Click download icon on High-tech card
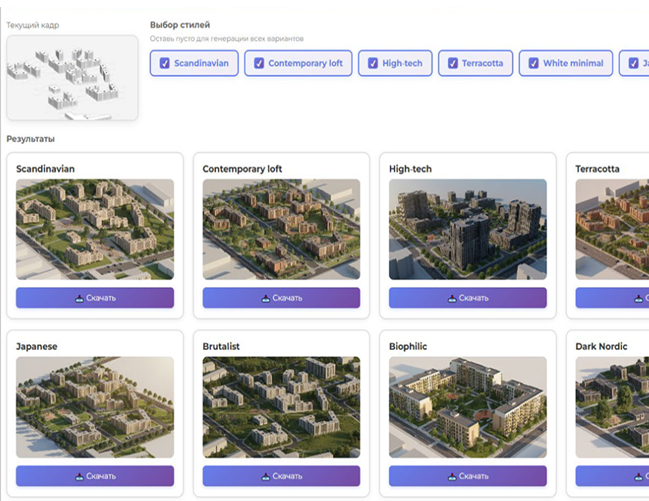 pyautogui.click(x=452, y=298)
